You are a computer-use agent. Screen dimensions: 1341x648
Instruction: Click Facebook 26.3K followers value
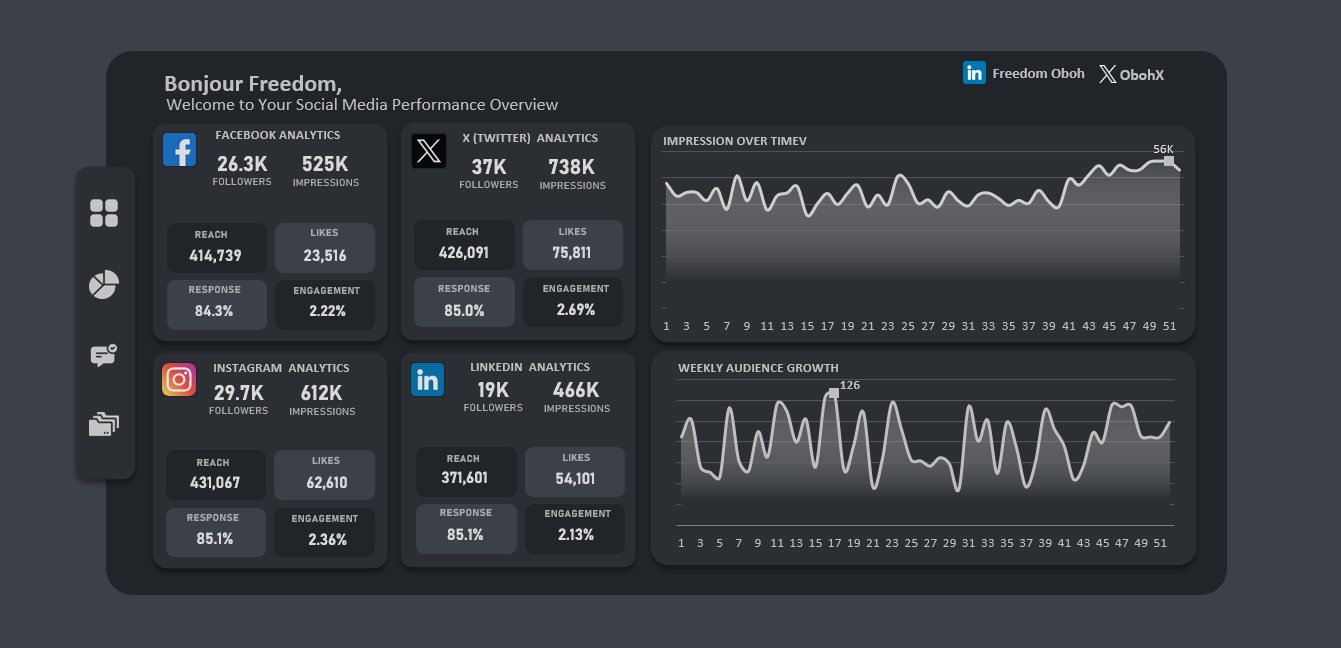(x=242, y=164)
